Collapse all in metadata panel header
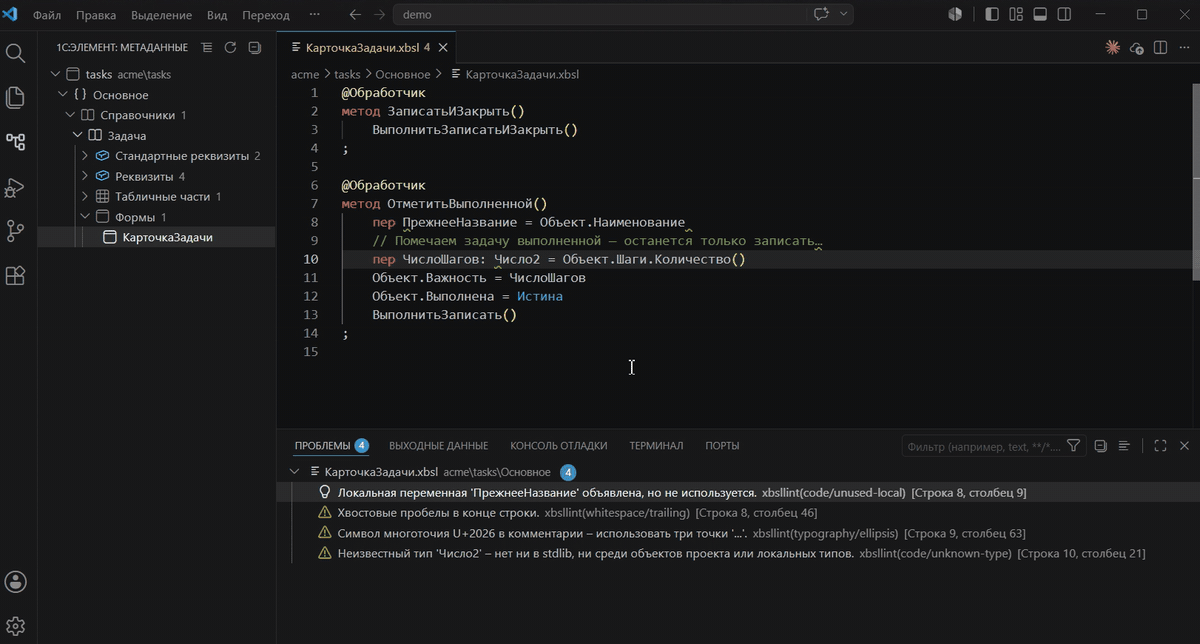Viewport: 1200px width, 644px height. click(254, 47)
